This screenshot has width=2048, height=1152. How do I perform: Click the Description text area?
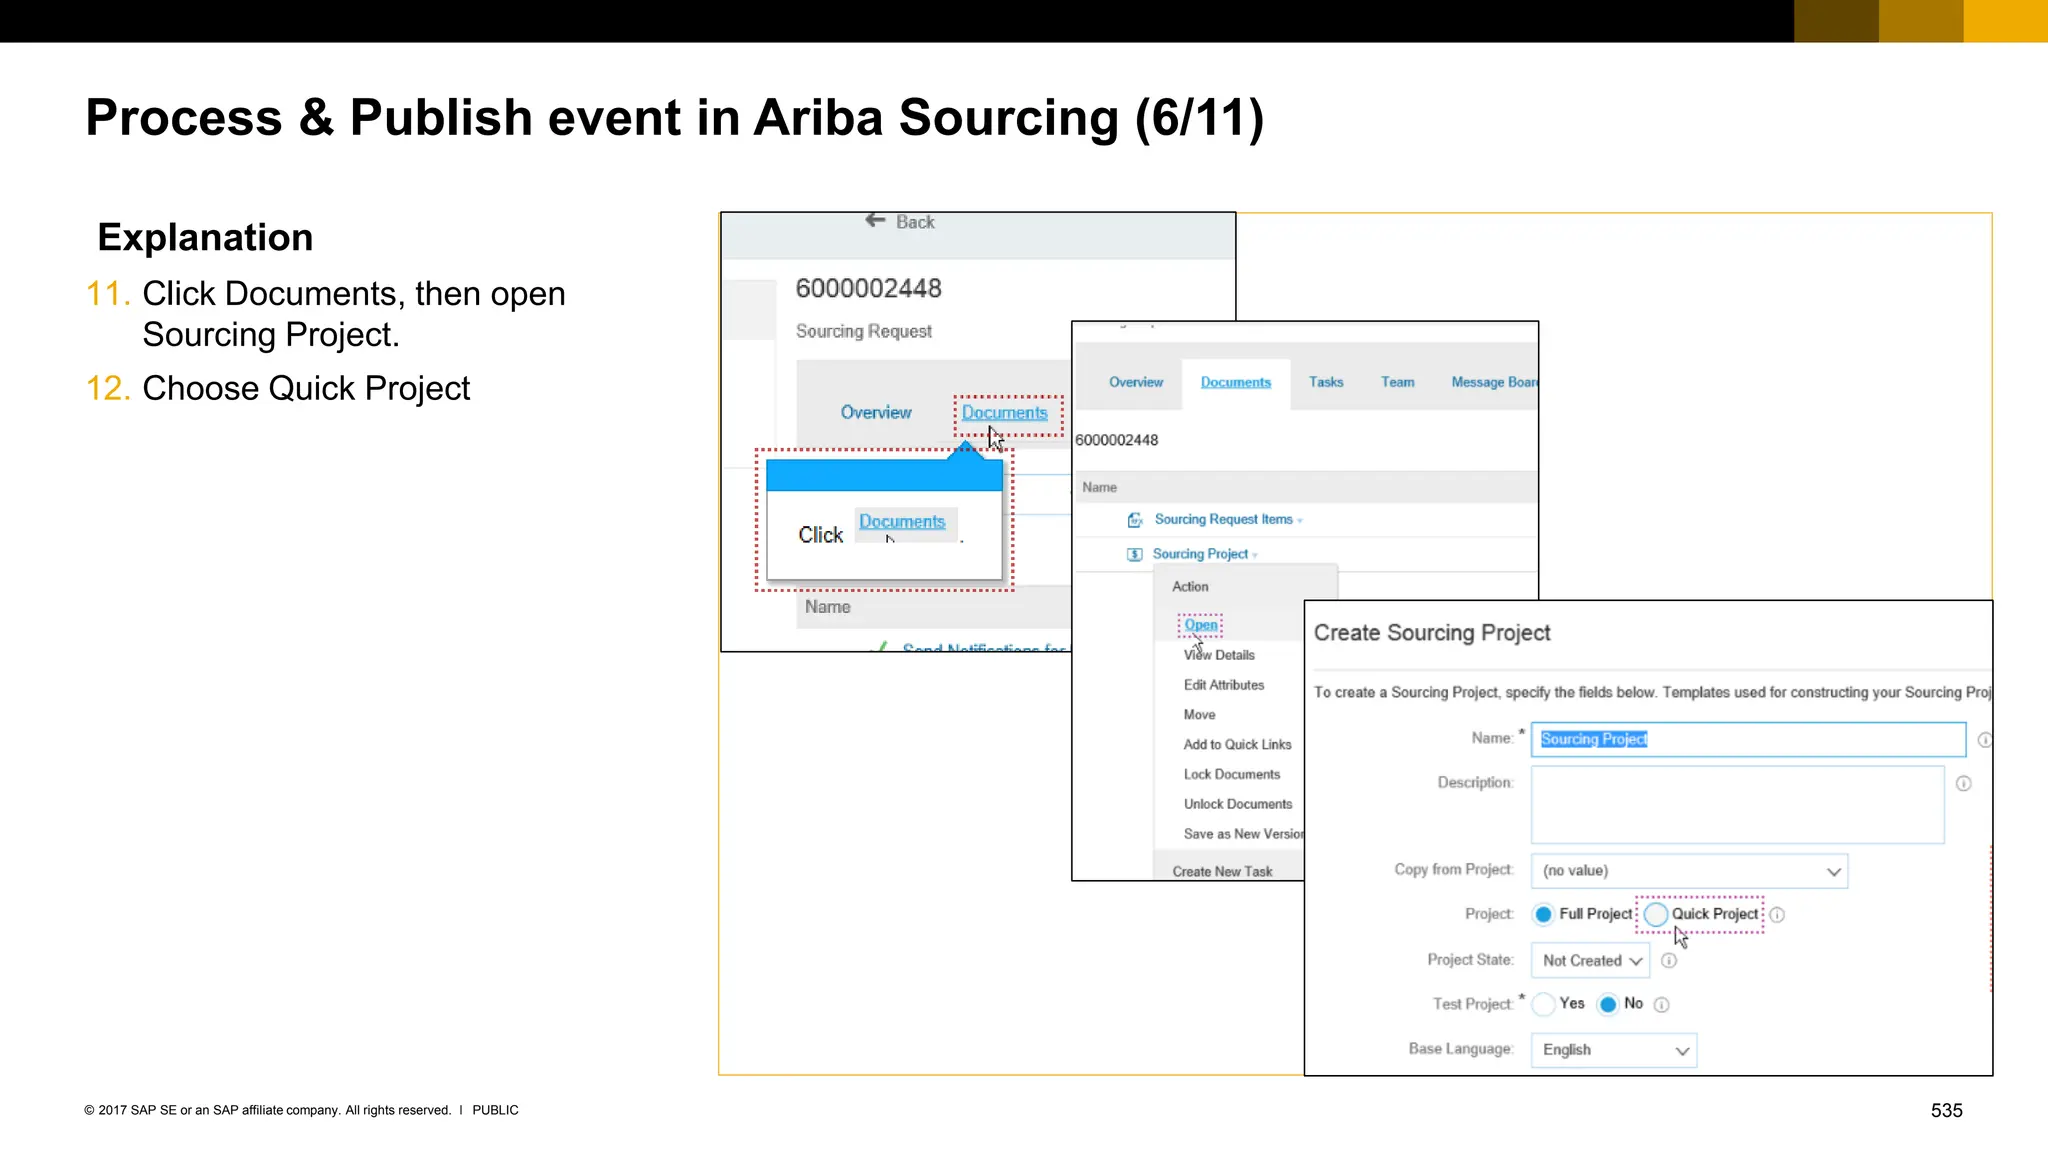click(1737, 805)
